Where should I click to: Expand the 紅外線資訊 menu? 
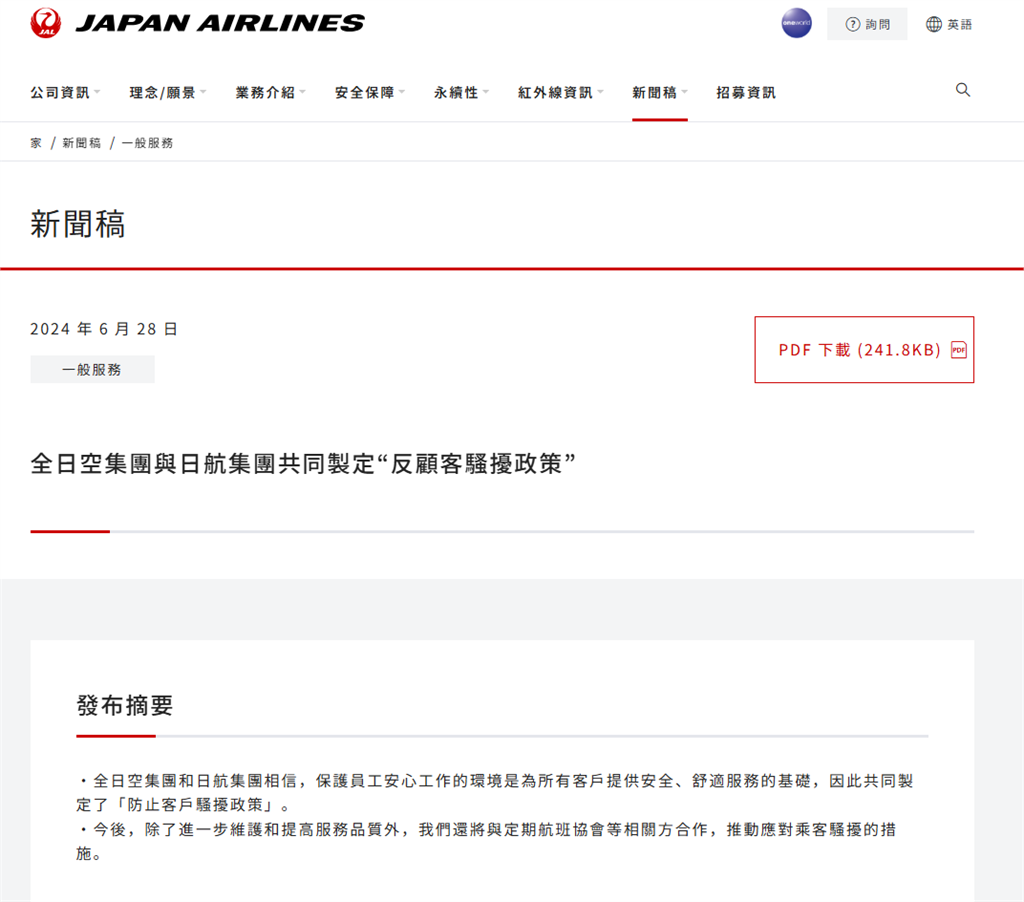[x=560, y=93]
